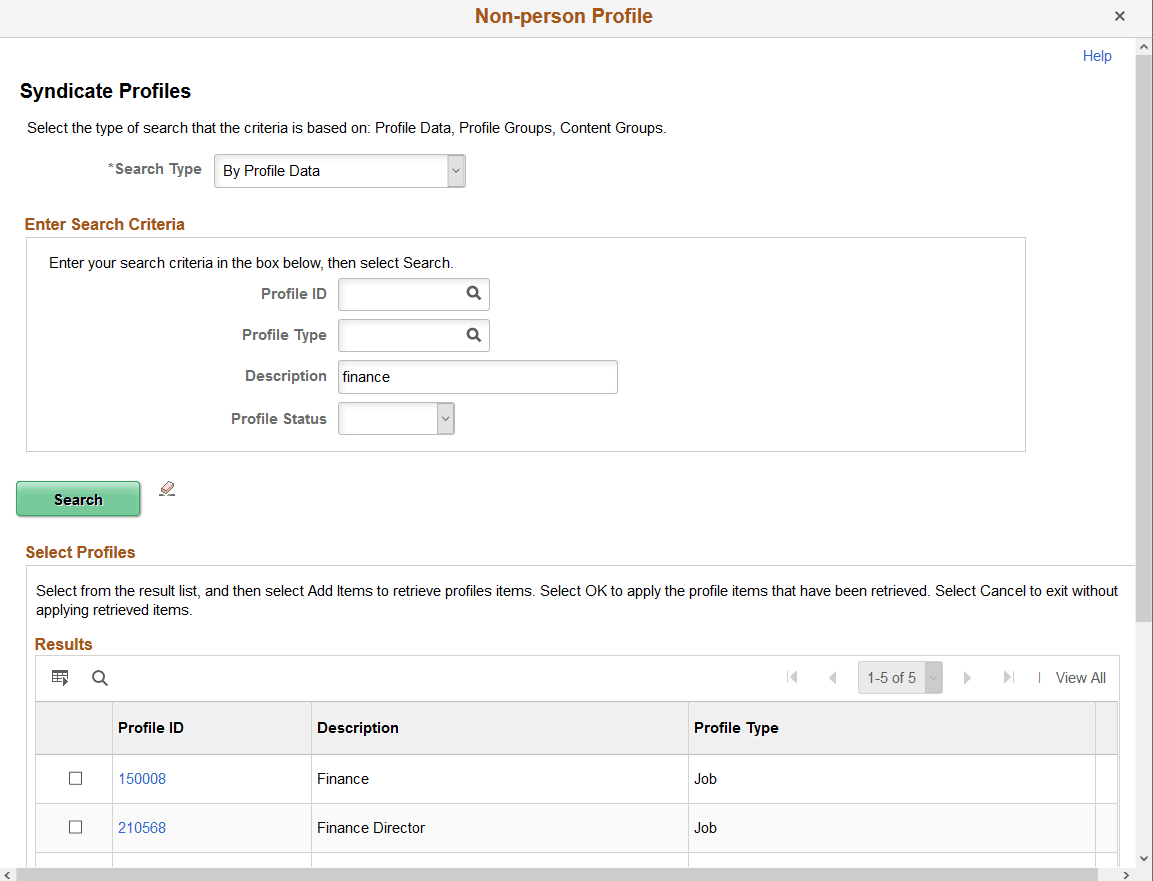Tick the checkbox in the first results row
This screenshot has width=1153, height=881.
coord(75,778)
